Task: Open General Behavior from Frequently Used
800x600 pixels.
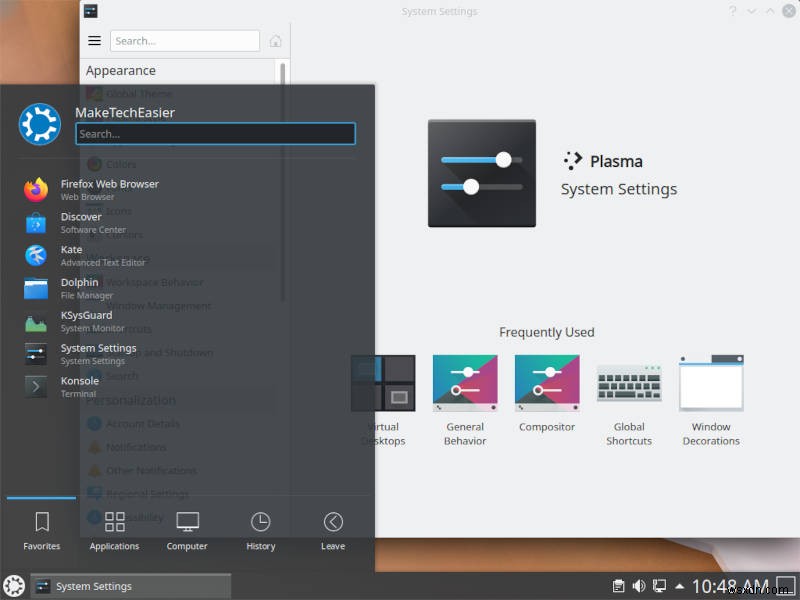Action: point(464,382)
